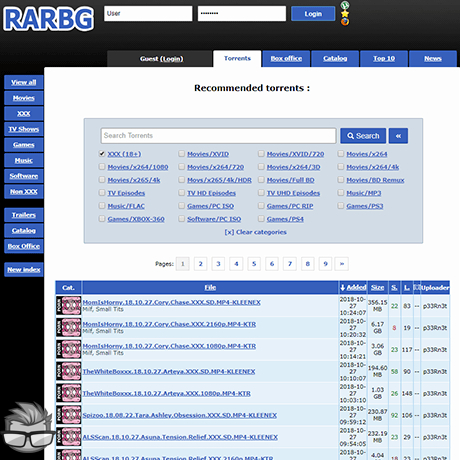Click the Search button with magnifier
The width and height of the screenshot is (460, 460).
[x=363, y=136]
